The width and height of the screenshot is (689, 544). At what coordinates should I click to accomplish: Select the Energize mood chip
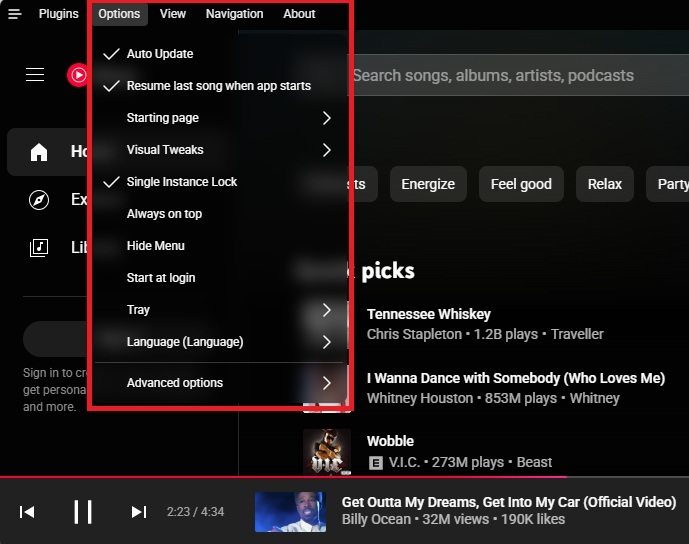(x=428, y=184)
